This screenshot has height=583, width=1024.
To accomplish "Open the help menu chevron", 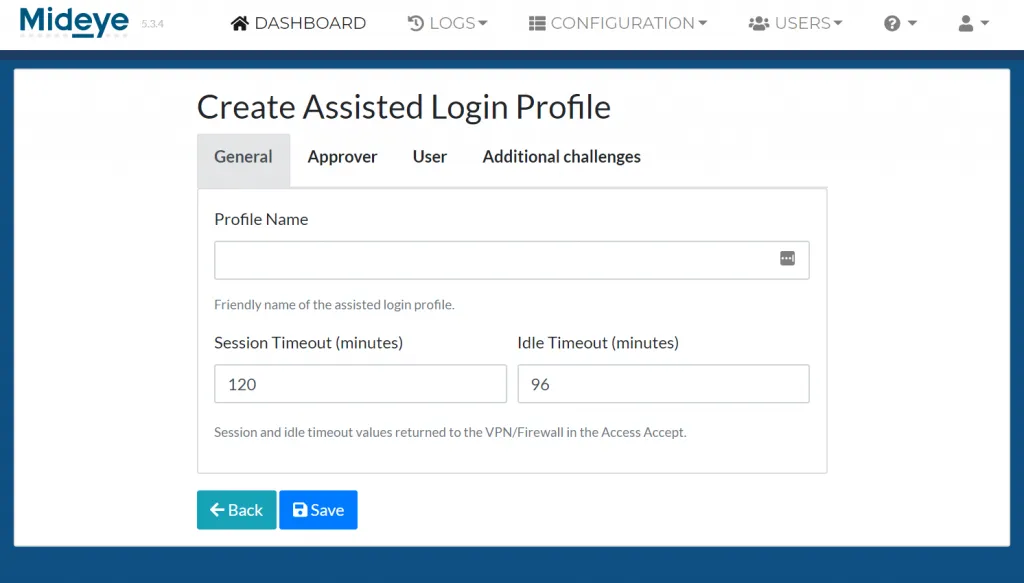I will [x=910, y=22].
